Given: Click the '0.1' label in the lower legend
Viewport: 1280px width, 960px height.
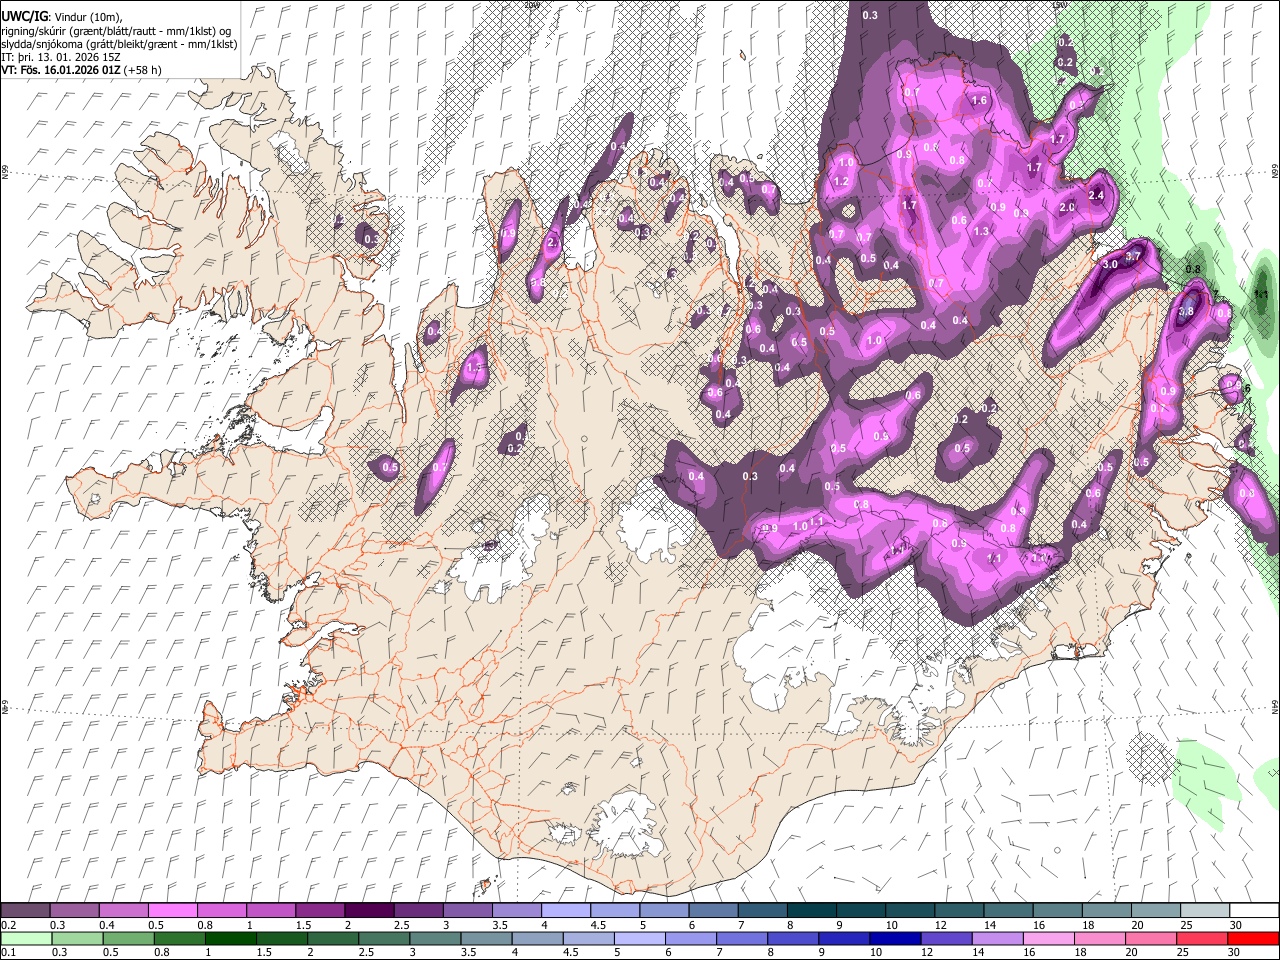Looking at the screenshot, I should 7,953.
